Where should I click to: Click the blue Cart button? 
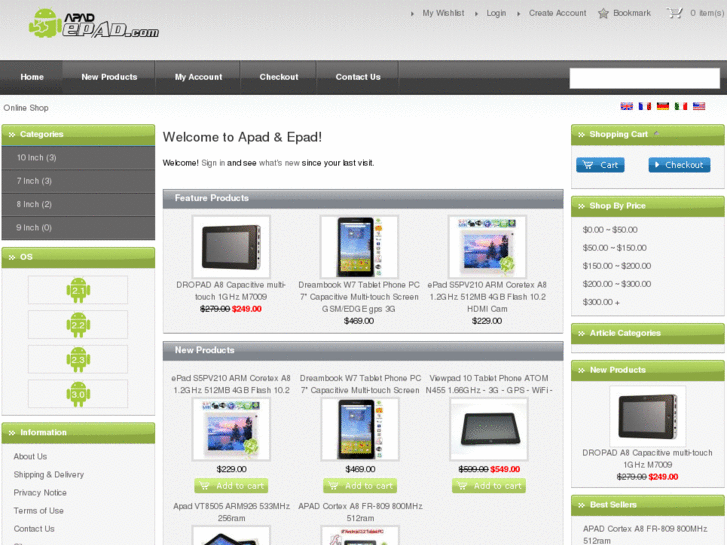pyautogui.click(x=600, y=165)
